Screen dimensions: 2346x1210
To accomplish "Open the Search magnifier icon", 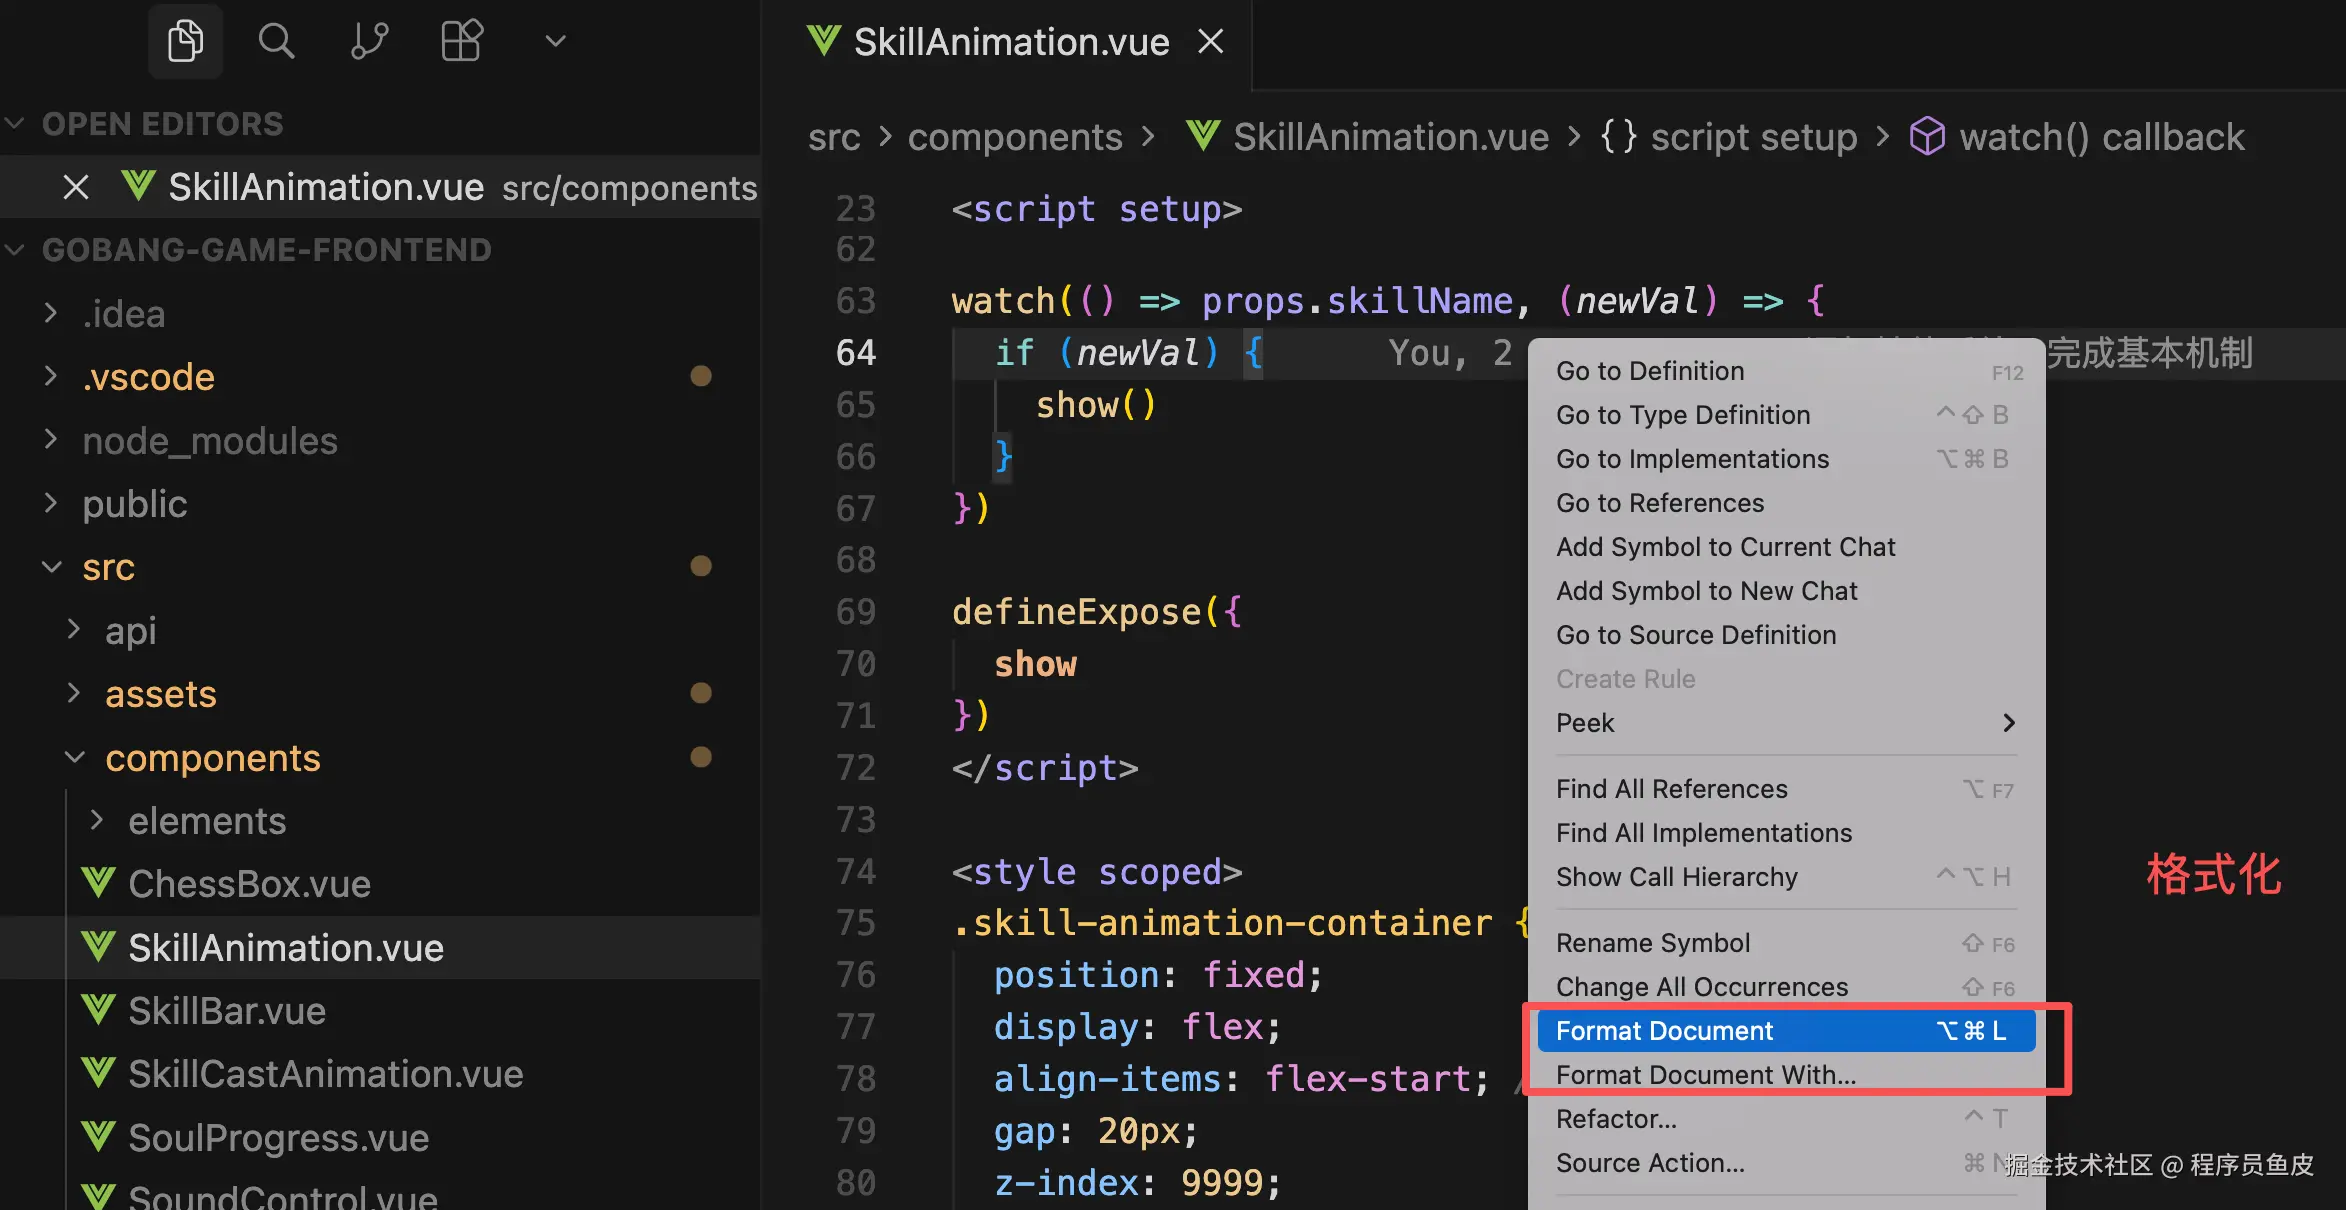I will (x=276, y=41).
